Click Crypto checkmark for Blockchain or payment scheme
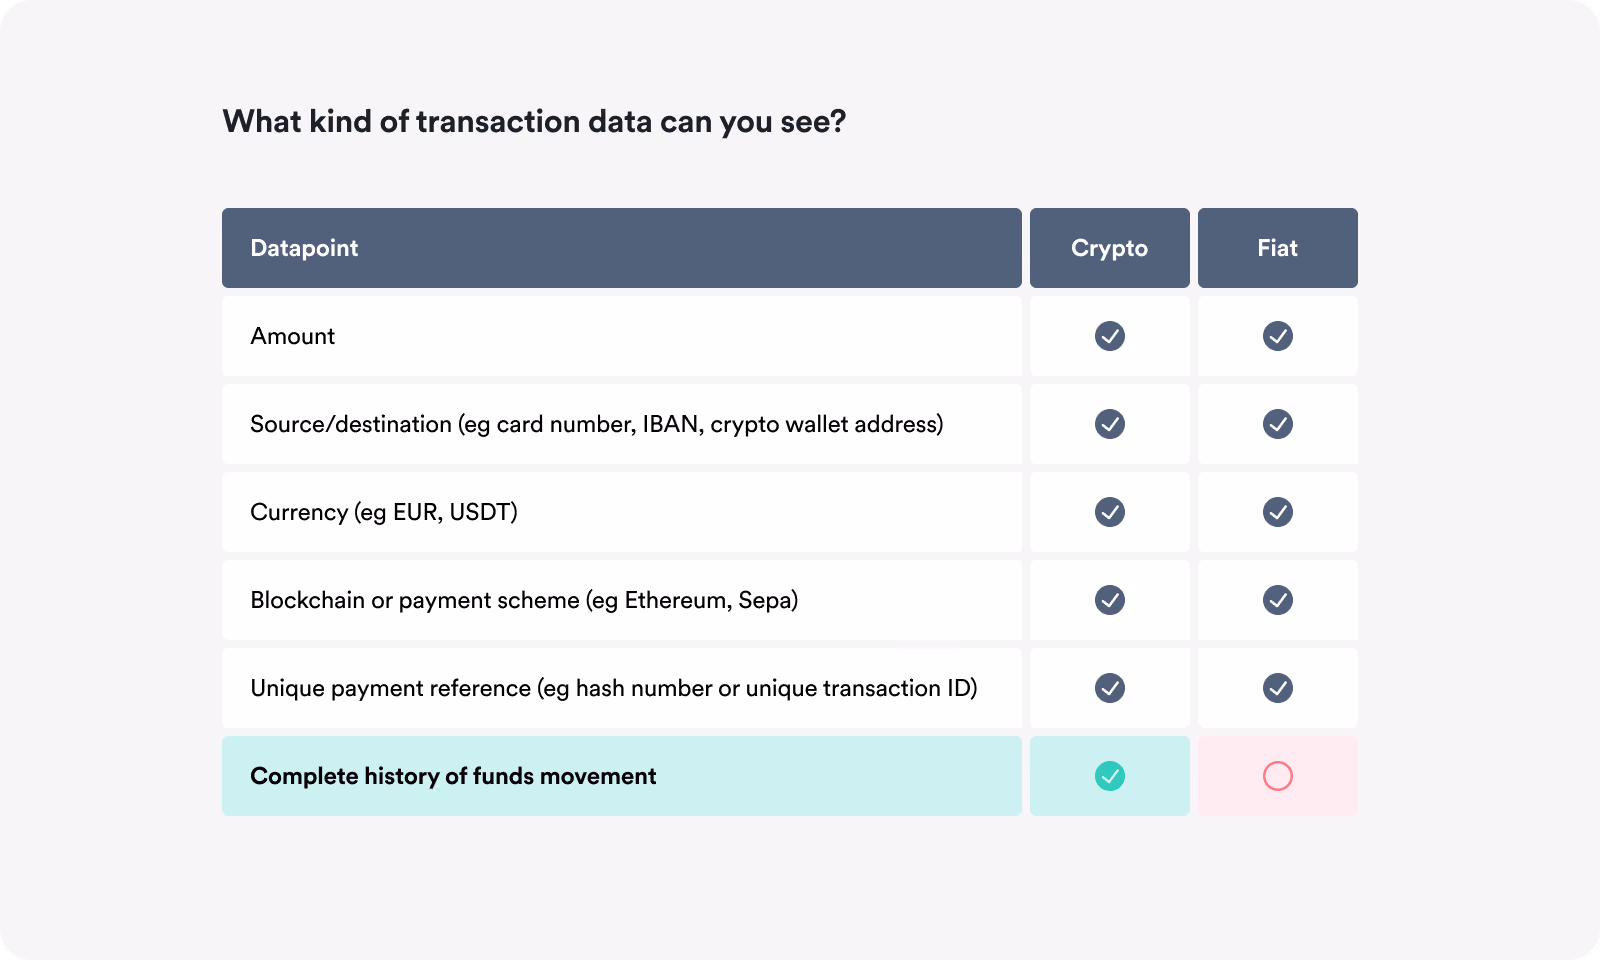 1110,600
